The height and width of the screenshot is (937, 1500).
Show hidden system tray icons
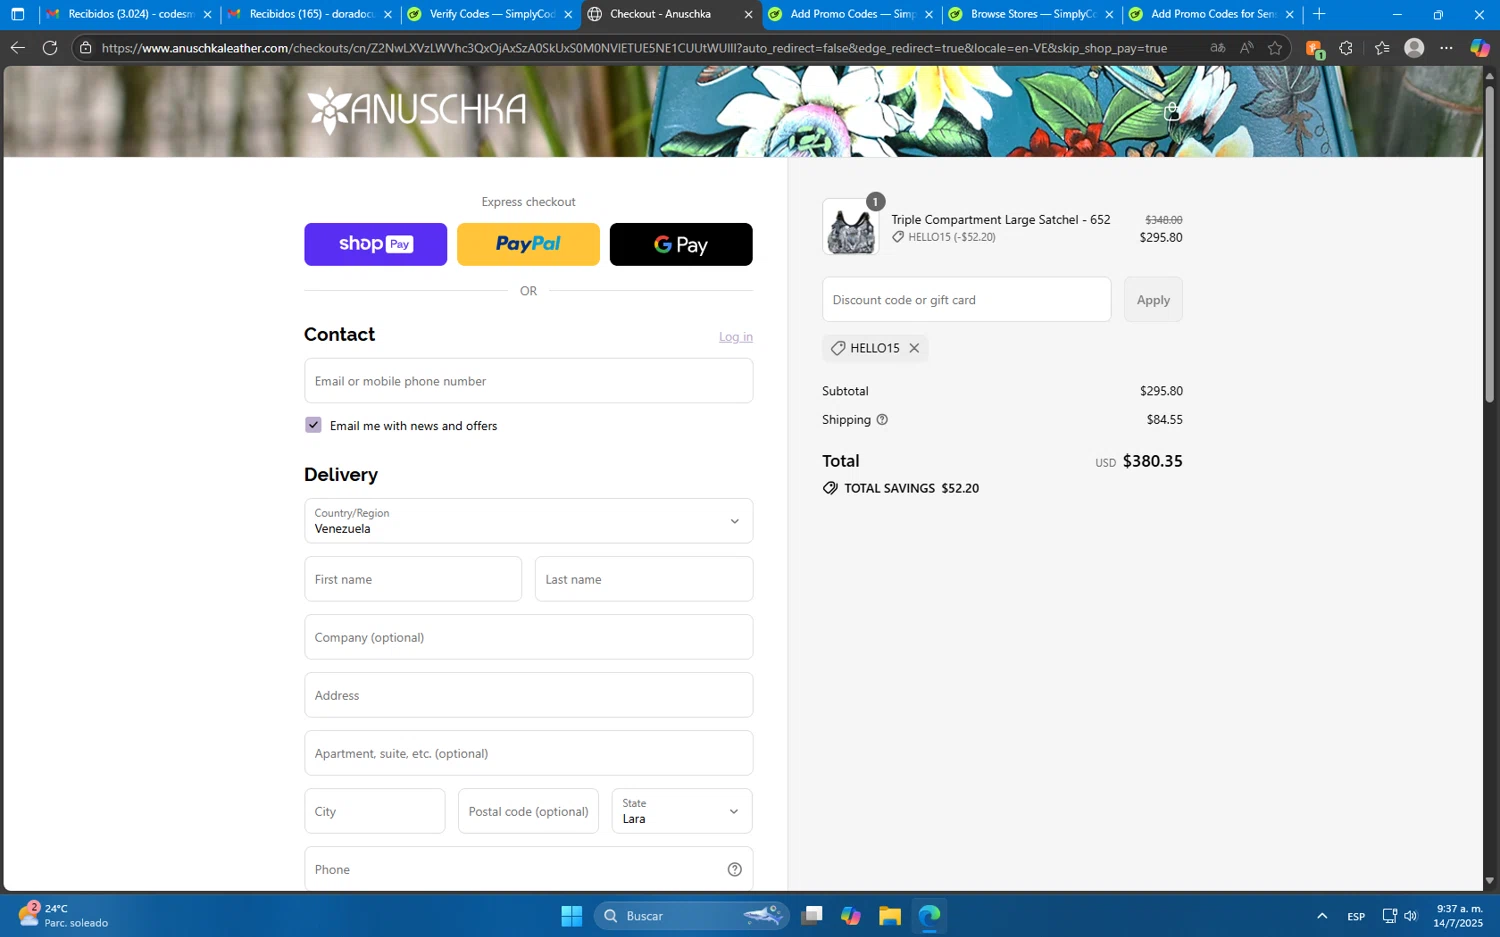point(1322,916)
